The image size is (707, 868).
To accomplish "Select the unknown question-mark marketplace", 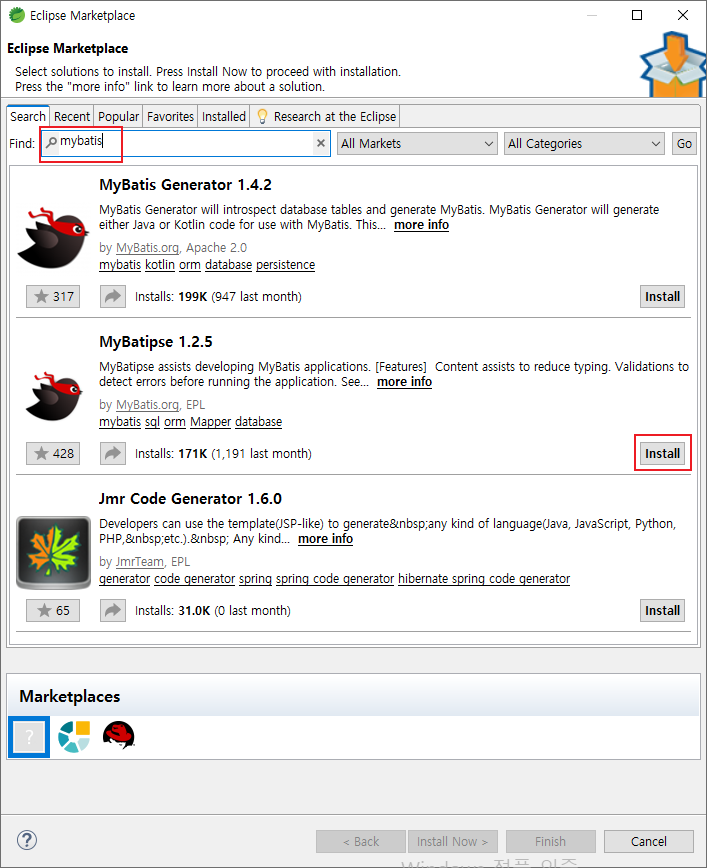I will pos(29,737).
